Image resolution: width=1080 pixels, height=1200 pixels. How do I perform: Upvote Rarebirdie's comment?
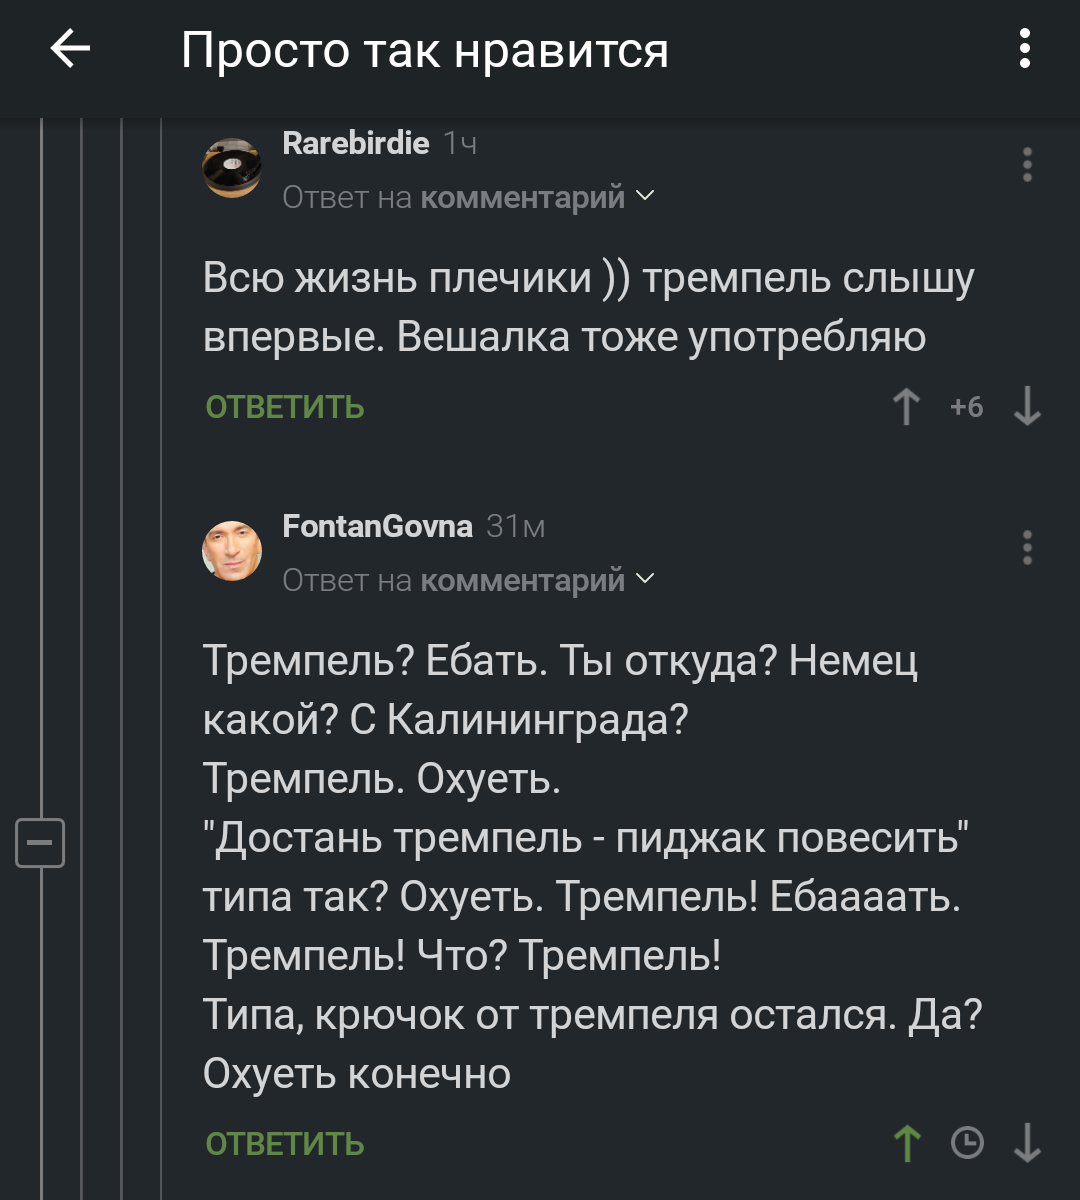point(906,407)
